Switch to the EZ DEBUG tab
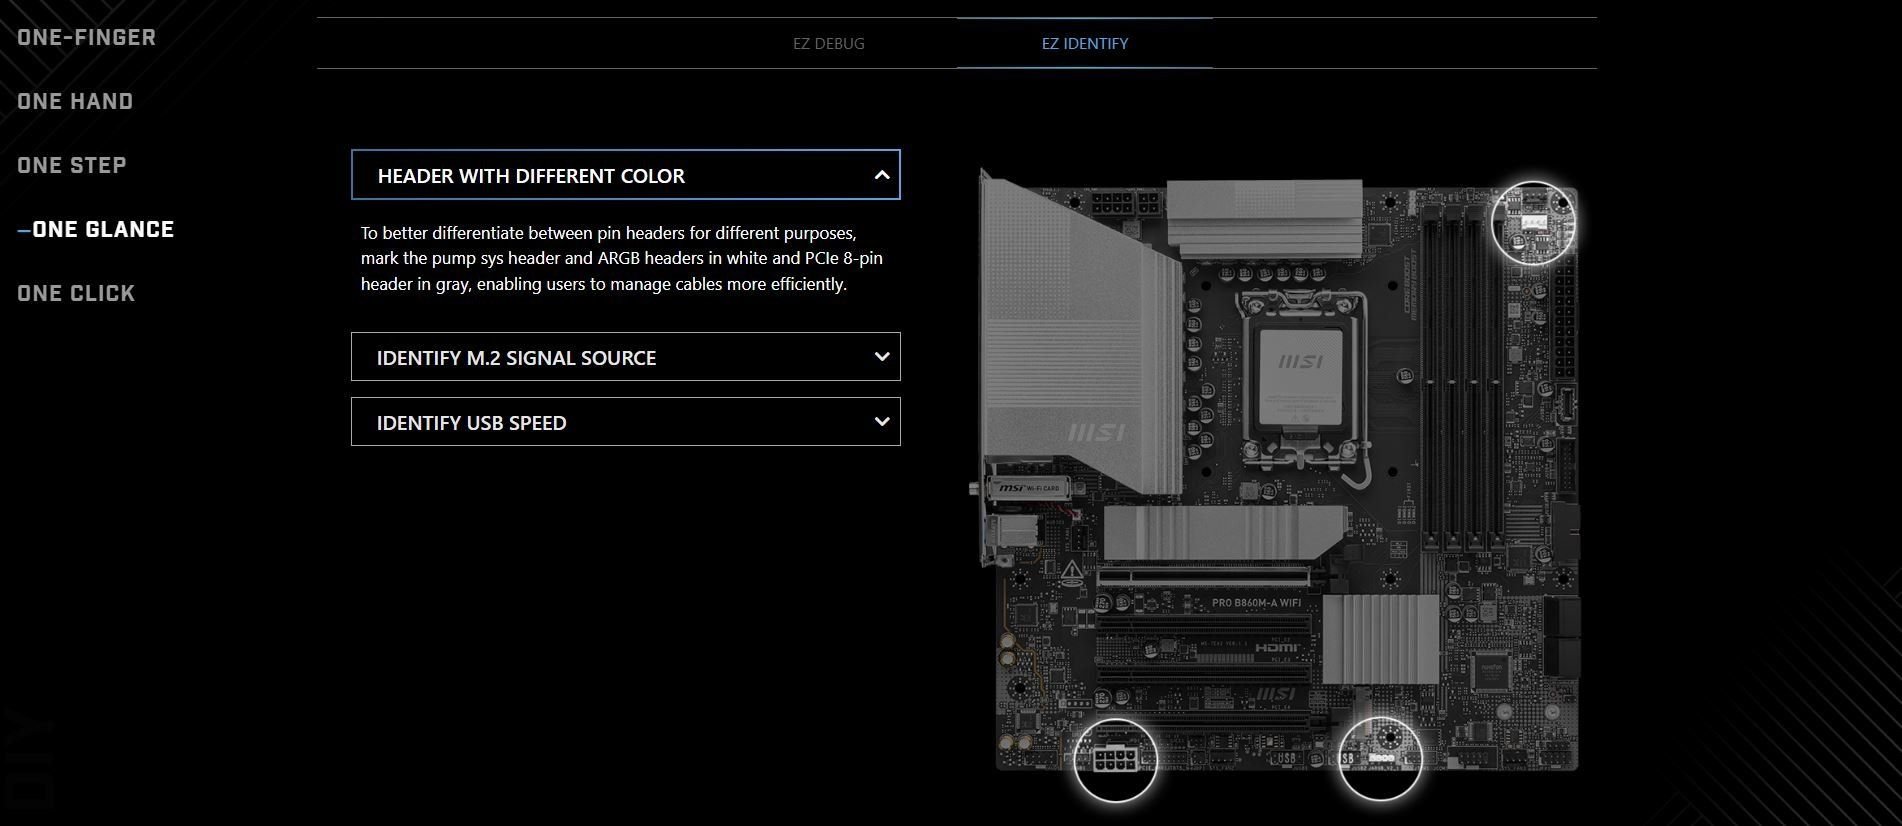 click(x=828, y=44)
